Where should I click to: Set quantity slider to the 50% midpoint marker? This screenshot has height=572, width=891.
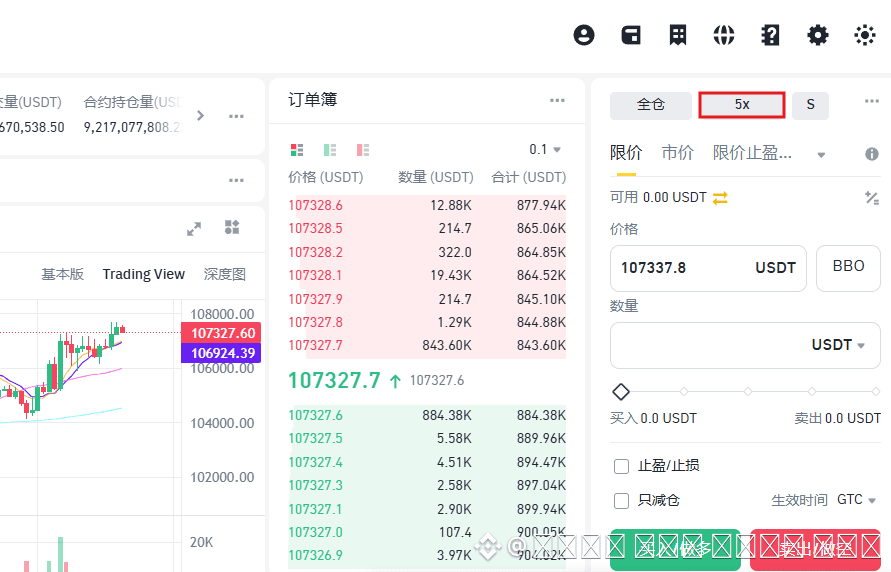point(748,391)
